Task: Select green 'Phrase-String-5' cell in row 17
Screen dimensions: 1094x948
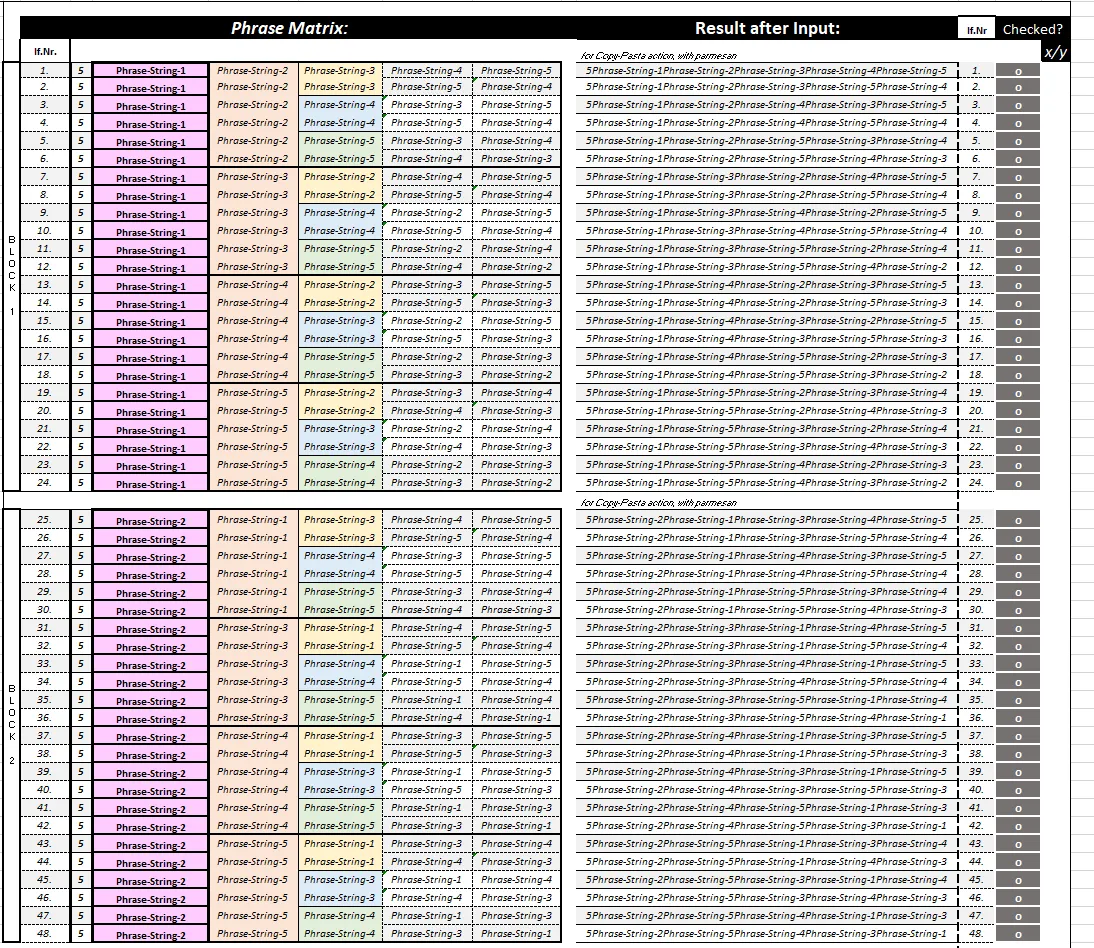Action: 340,357
